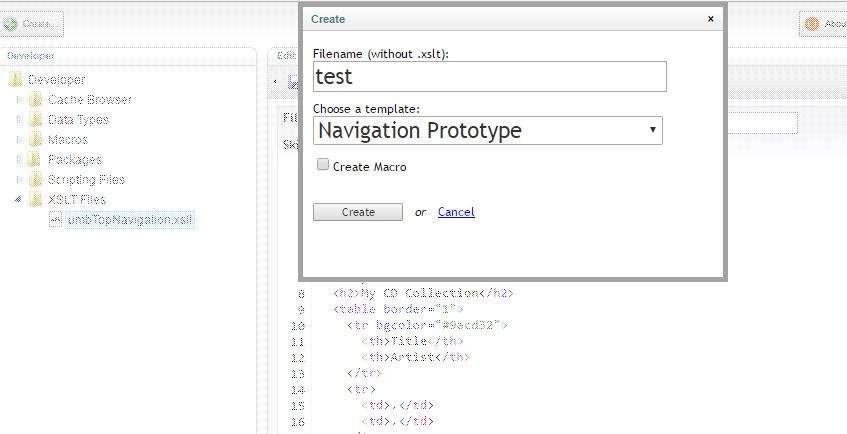Click the Cache Browser folder icon
This screenshot has width=847, height=434.
pos(36,100)
